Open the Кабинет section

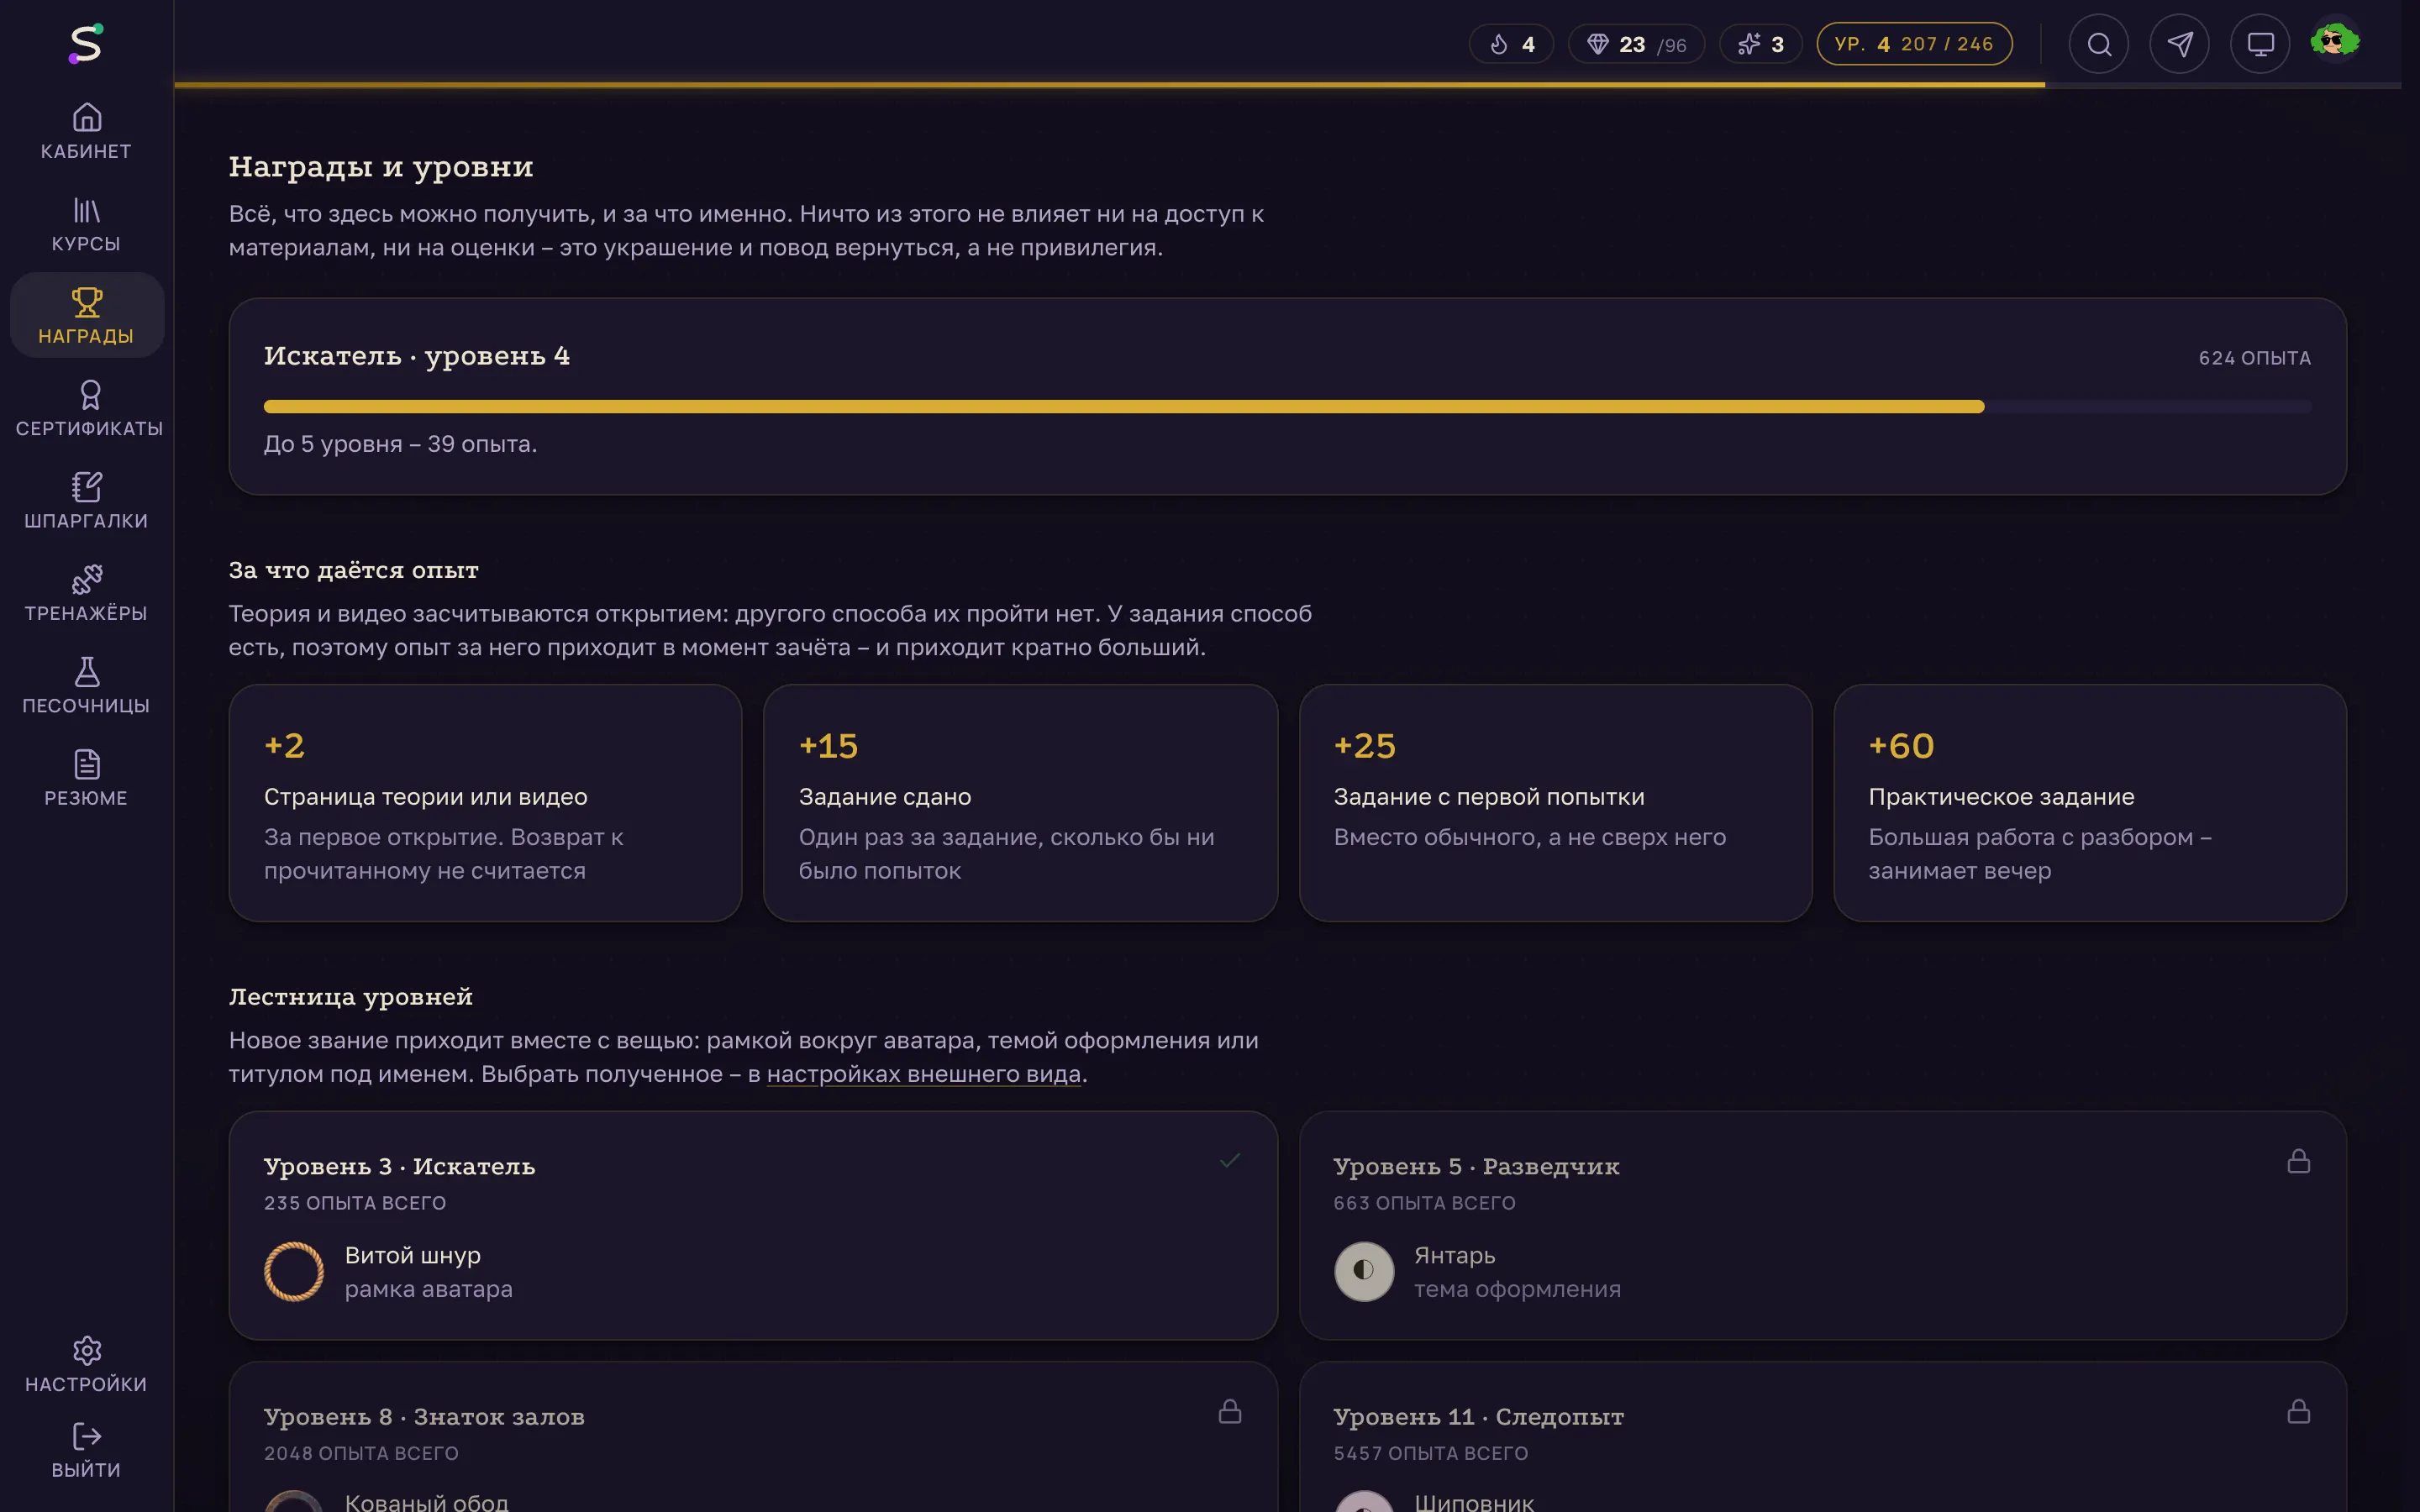click(x=86, y=131)
